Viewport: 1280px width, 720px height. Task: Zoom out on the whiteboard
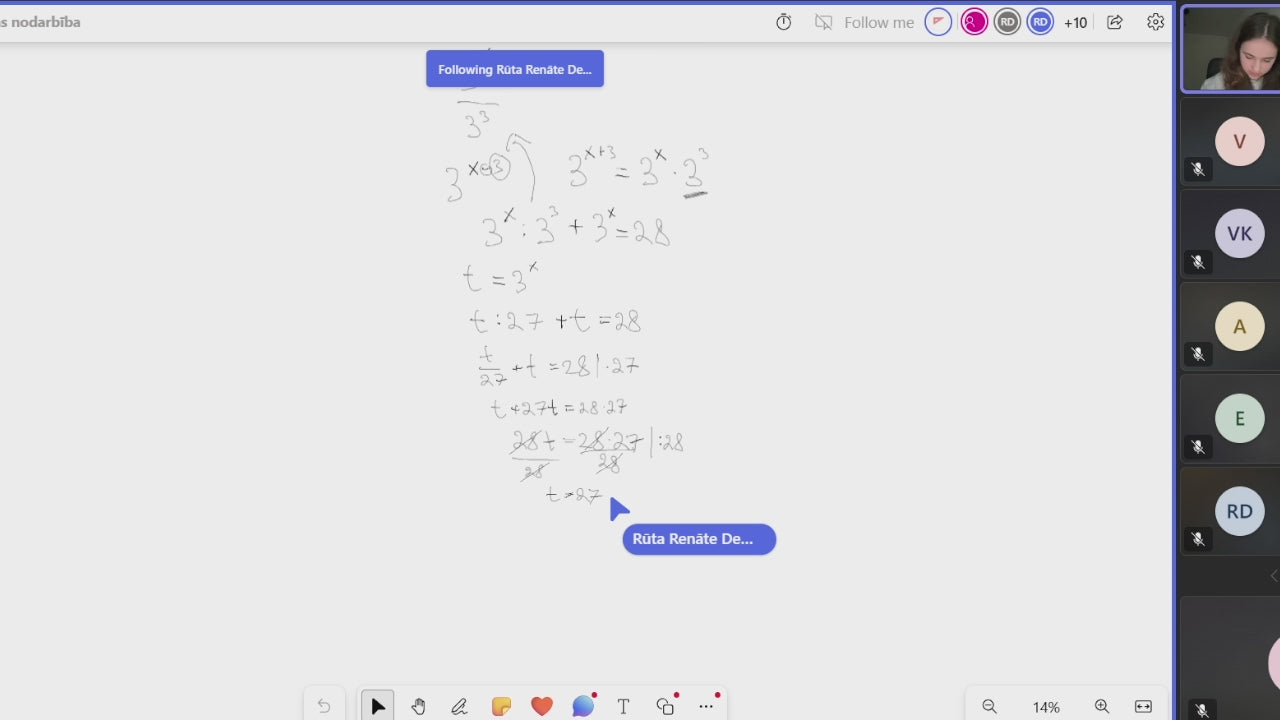pos(989,707)
